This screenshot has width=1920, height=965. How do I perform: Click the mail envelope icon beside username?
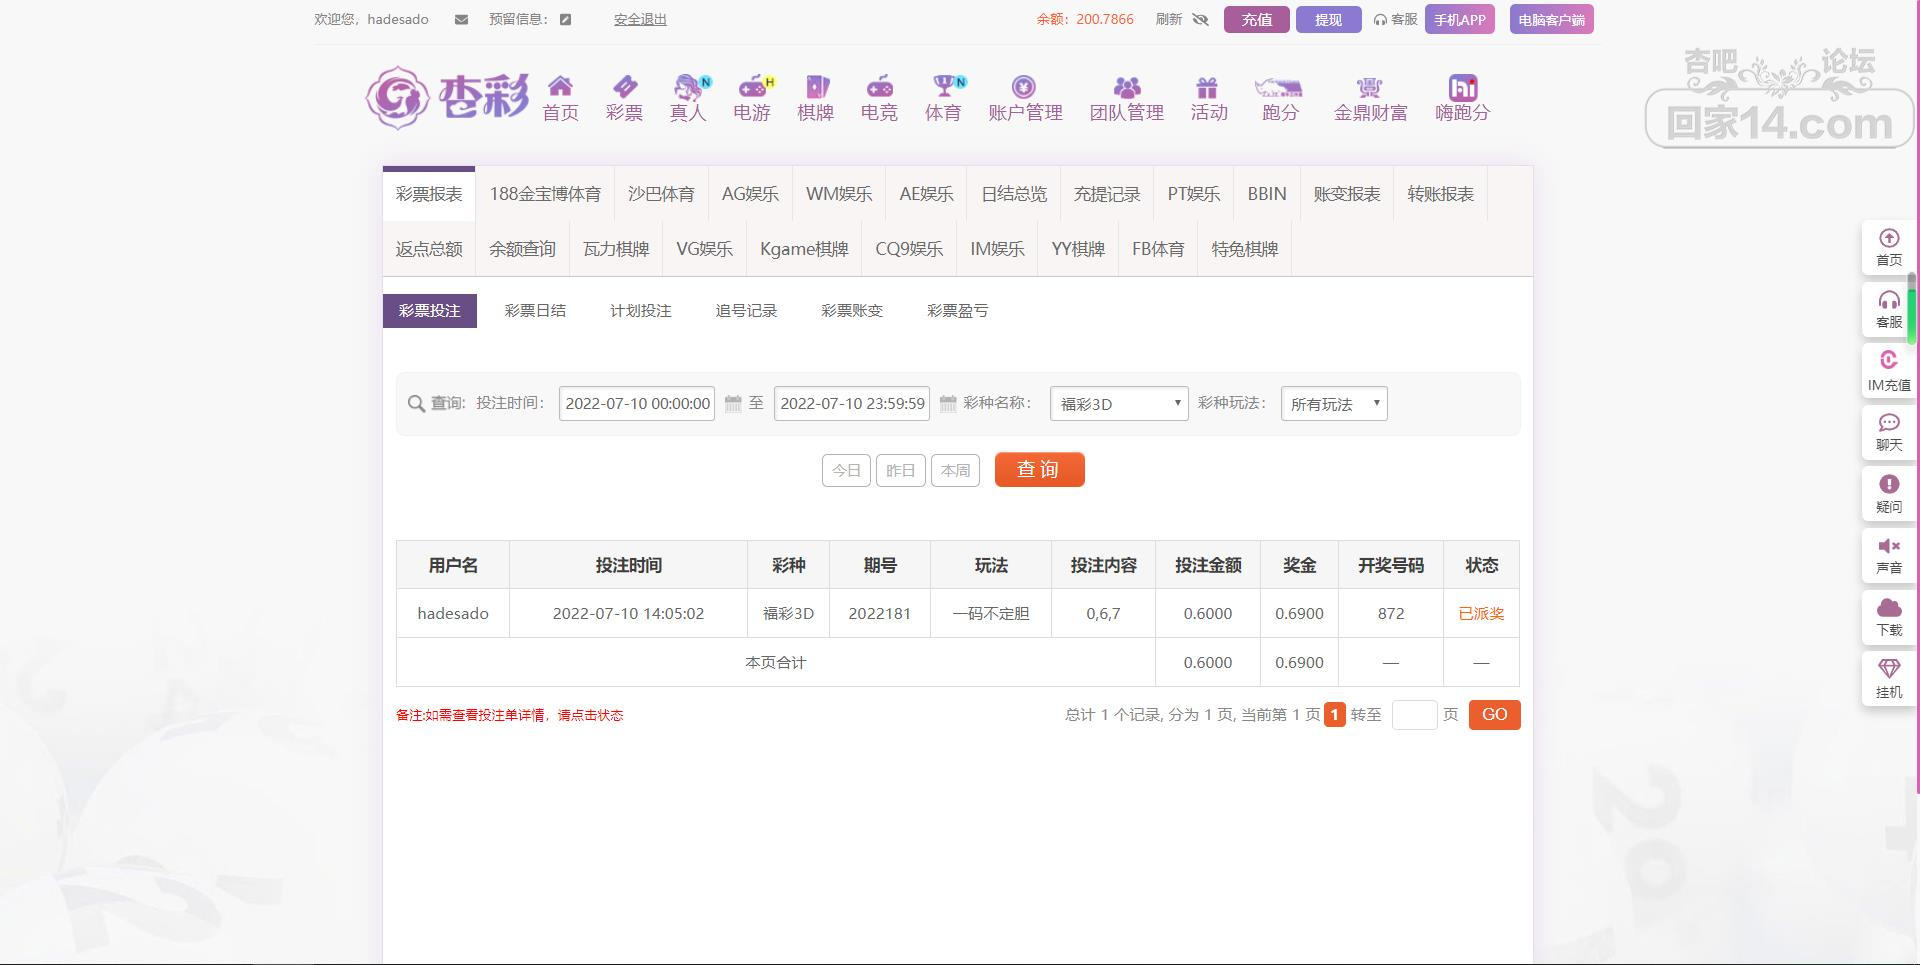461,20
